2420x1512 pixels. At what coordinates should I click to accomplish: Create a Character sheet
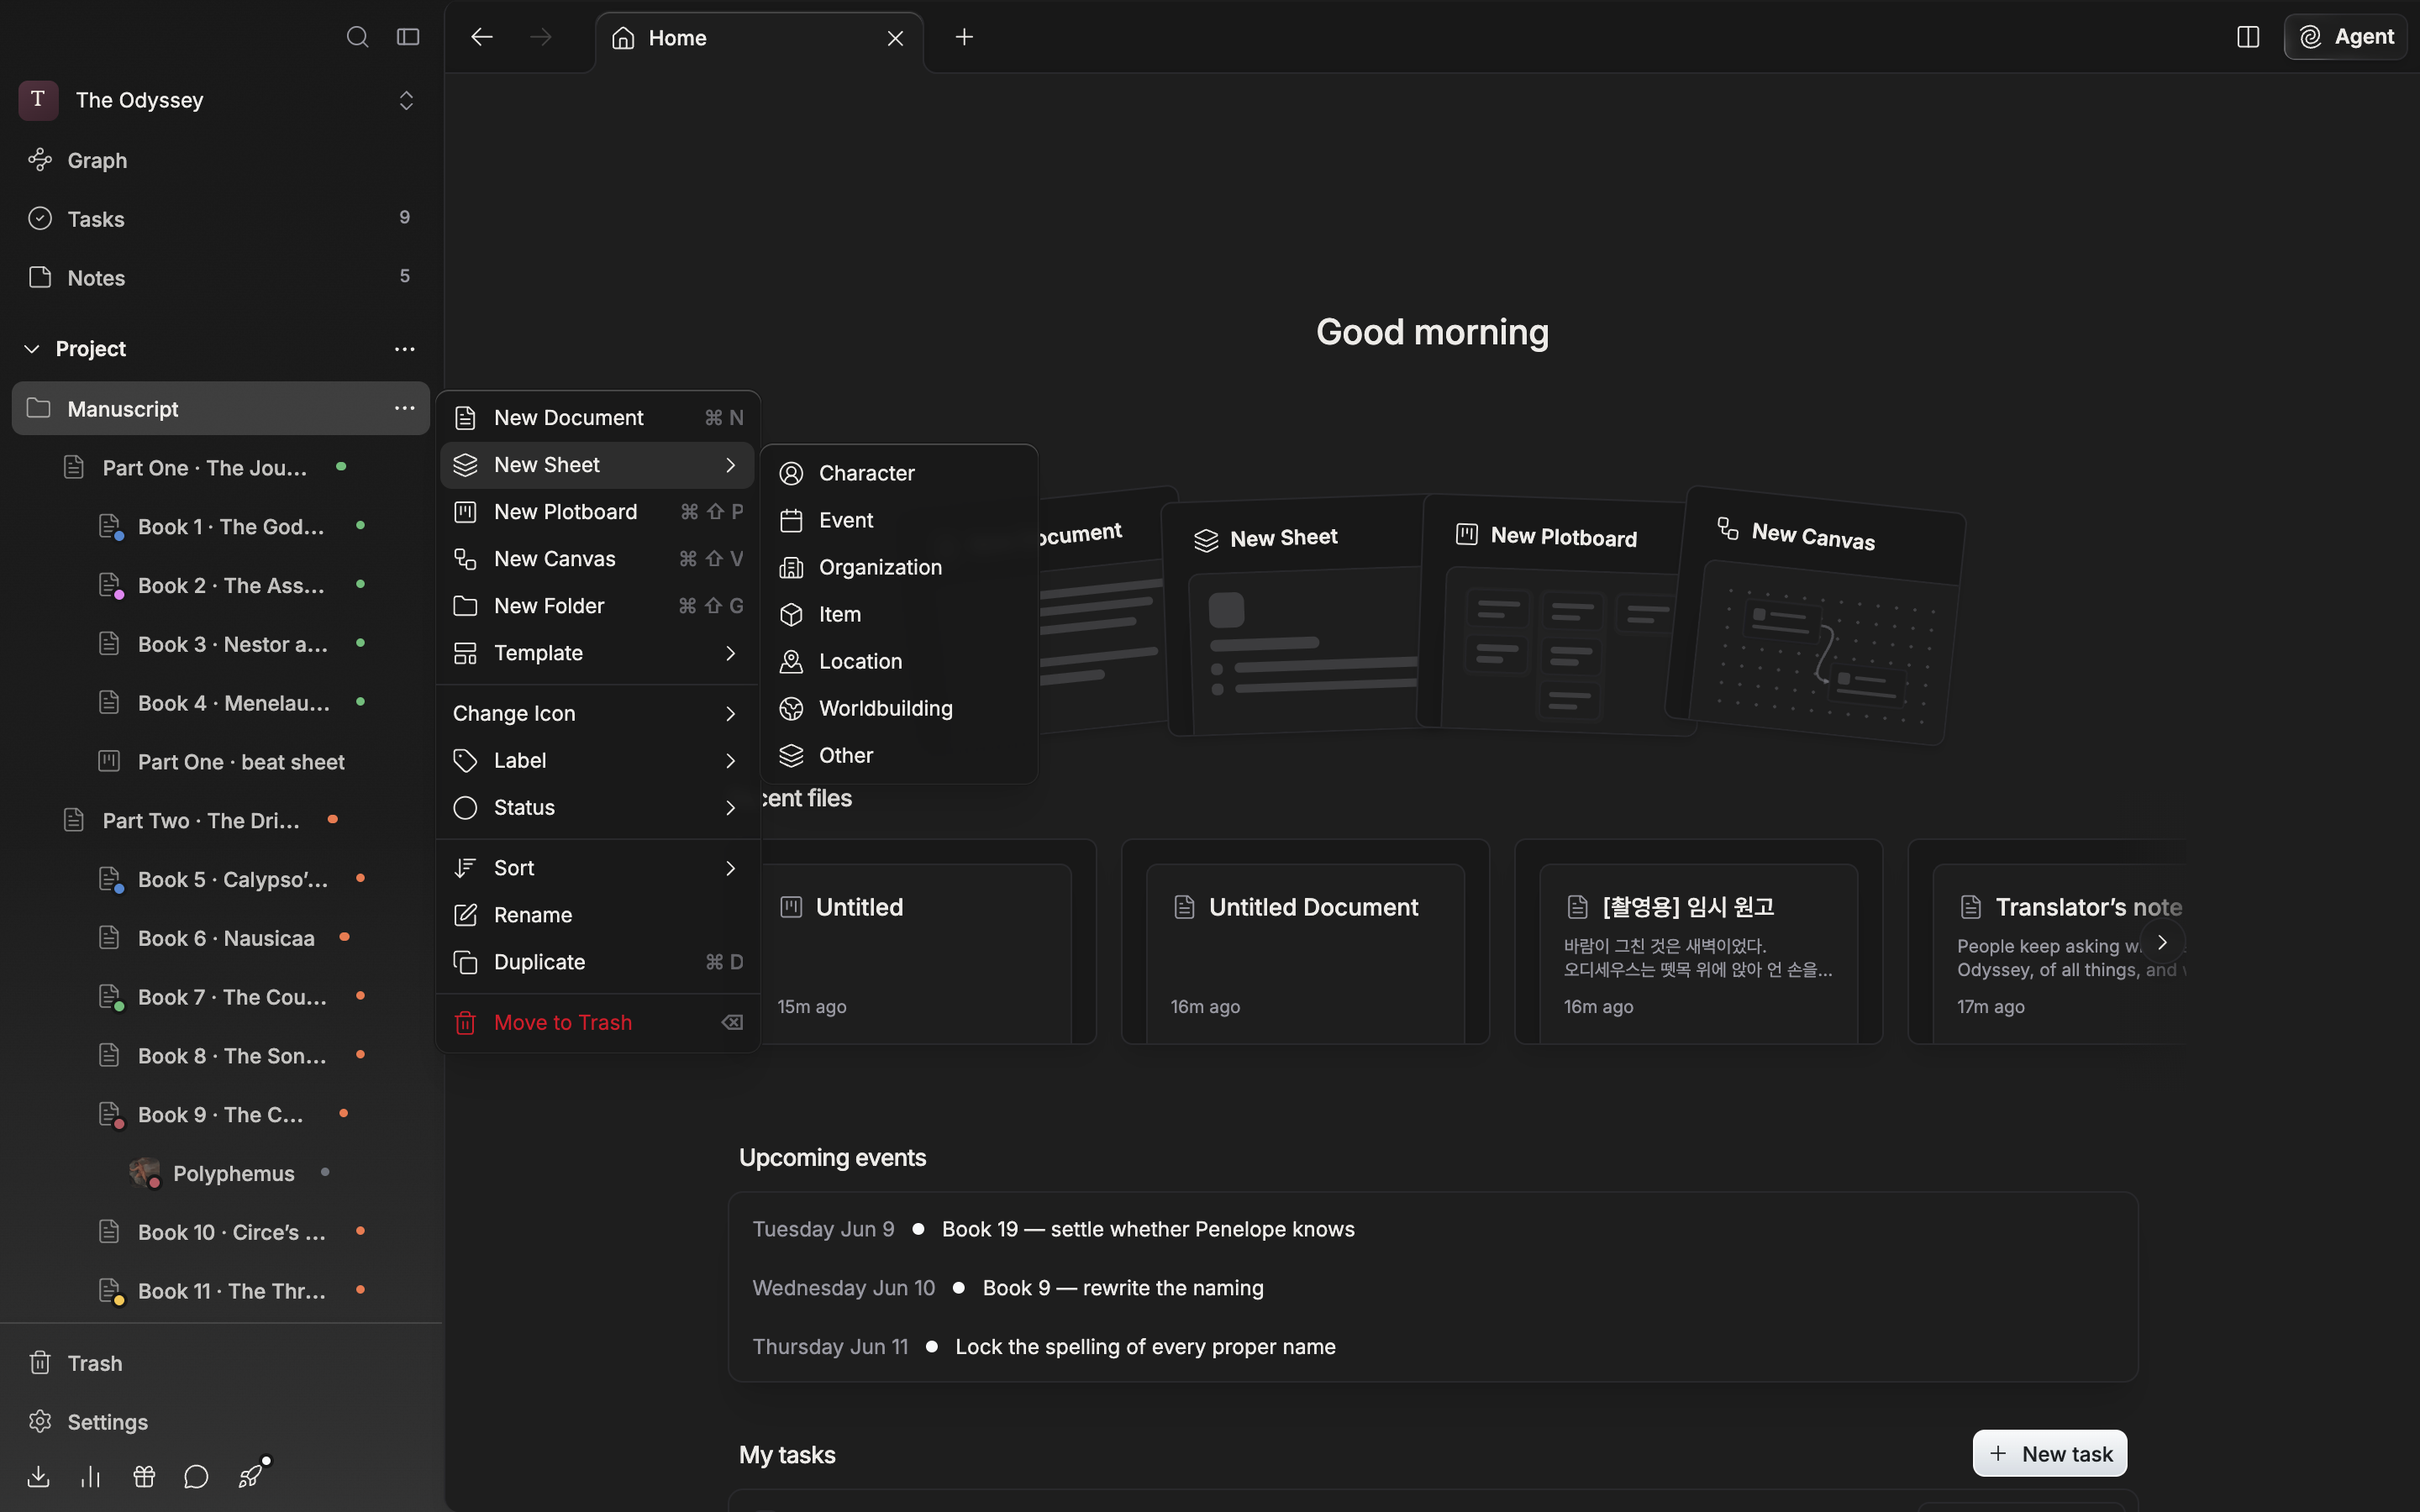click(899, 473)
